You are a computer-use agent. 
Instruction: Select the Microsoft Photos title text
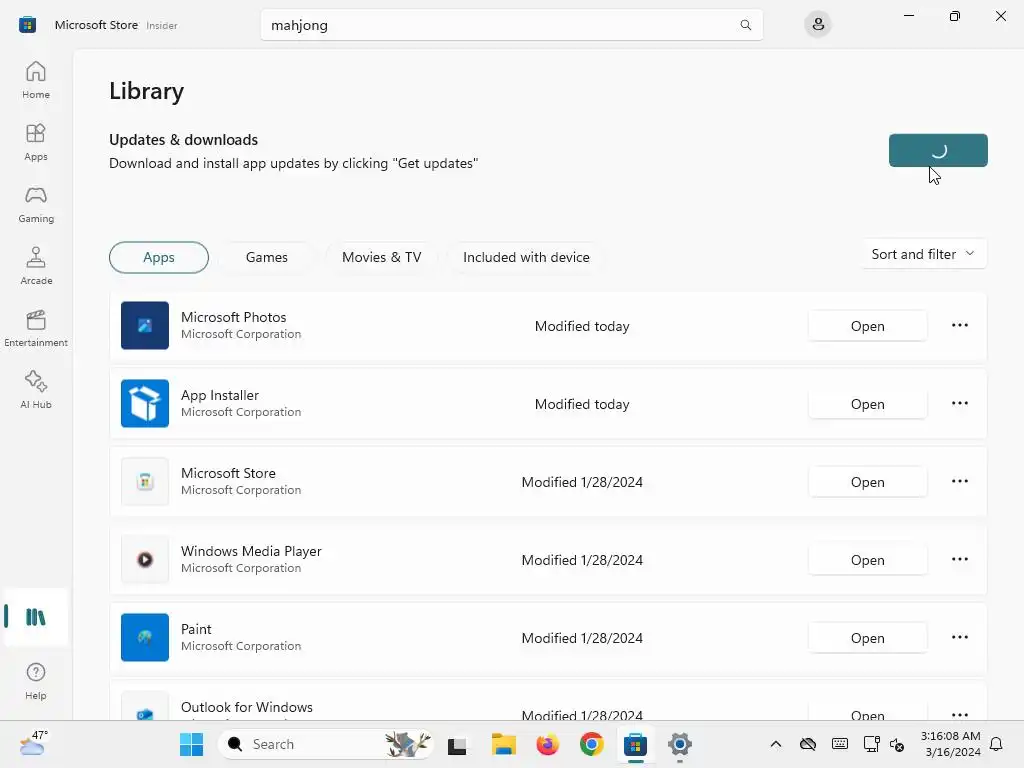[234, 317]
